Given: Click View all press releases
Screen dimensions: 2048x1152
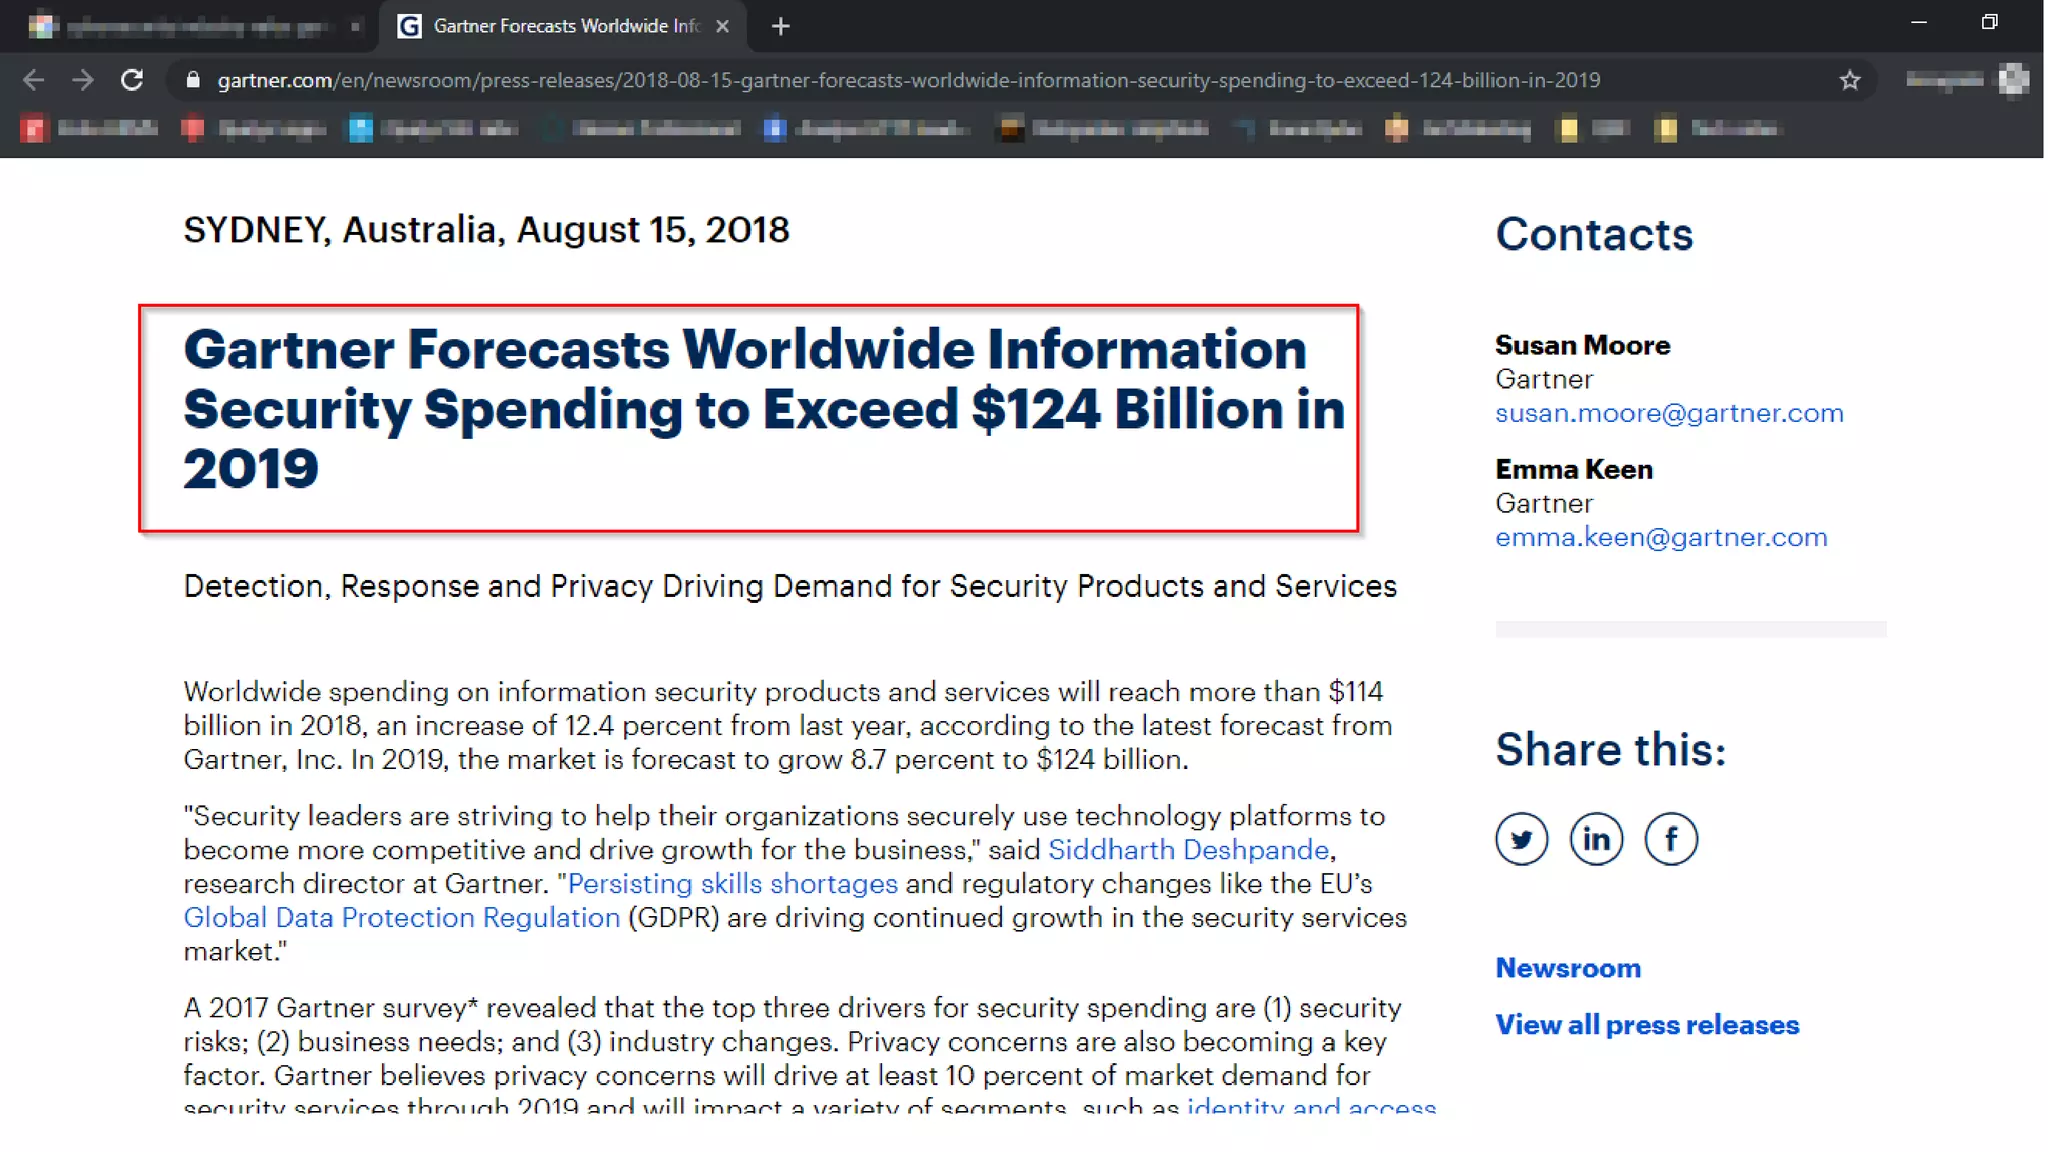Looking at the screenshot, I should click(1646, 1025).
